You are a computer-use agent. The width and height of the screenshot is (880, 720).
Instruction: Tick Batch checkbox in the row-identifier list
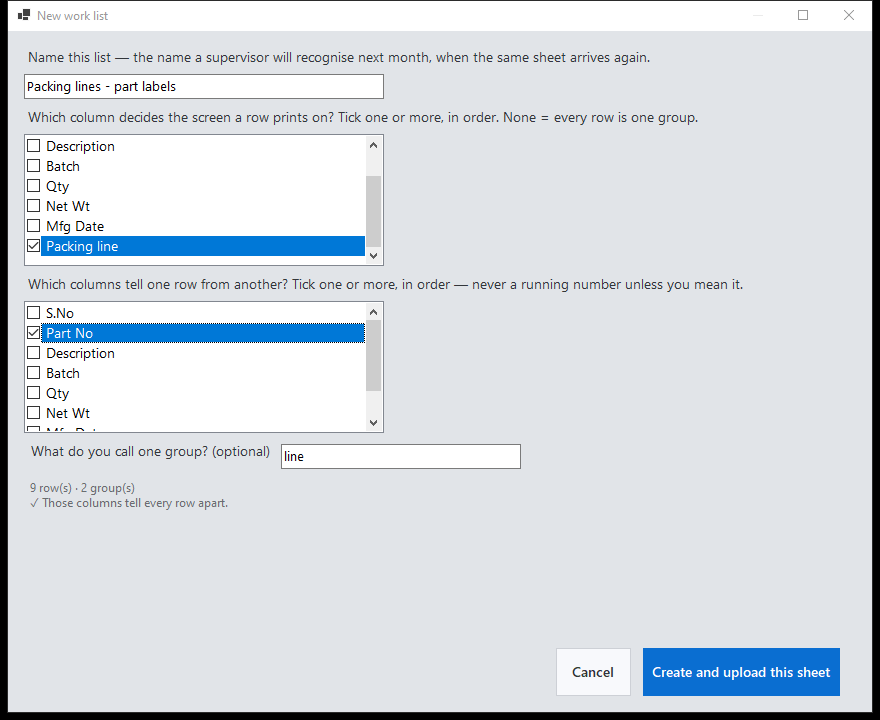[x=34, y=373]
